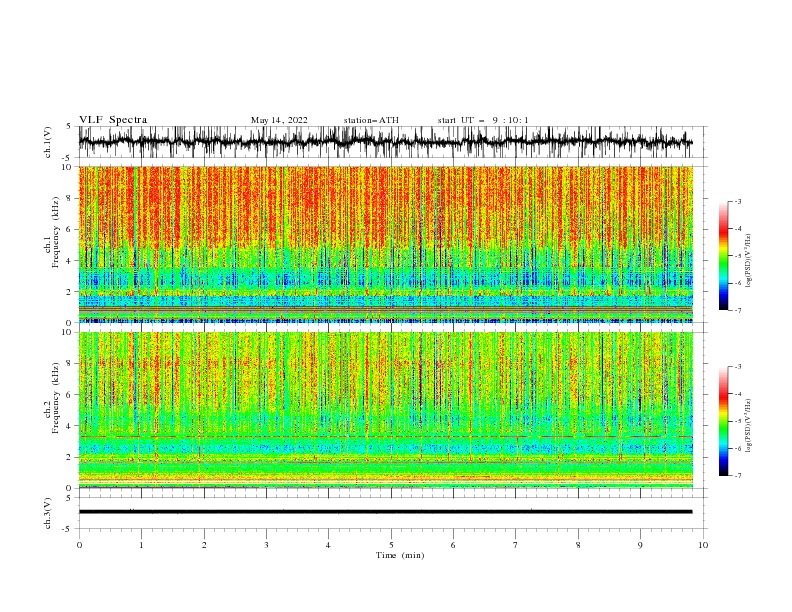Viewport: 792px width, 612px height.
Task: Click the -5 label on ch.1 color bar
Action: (738, 256)
